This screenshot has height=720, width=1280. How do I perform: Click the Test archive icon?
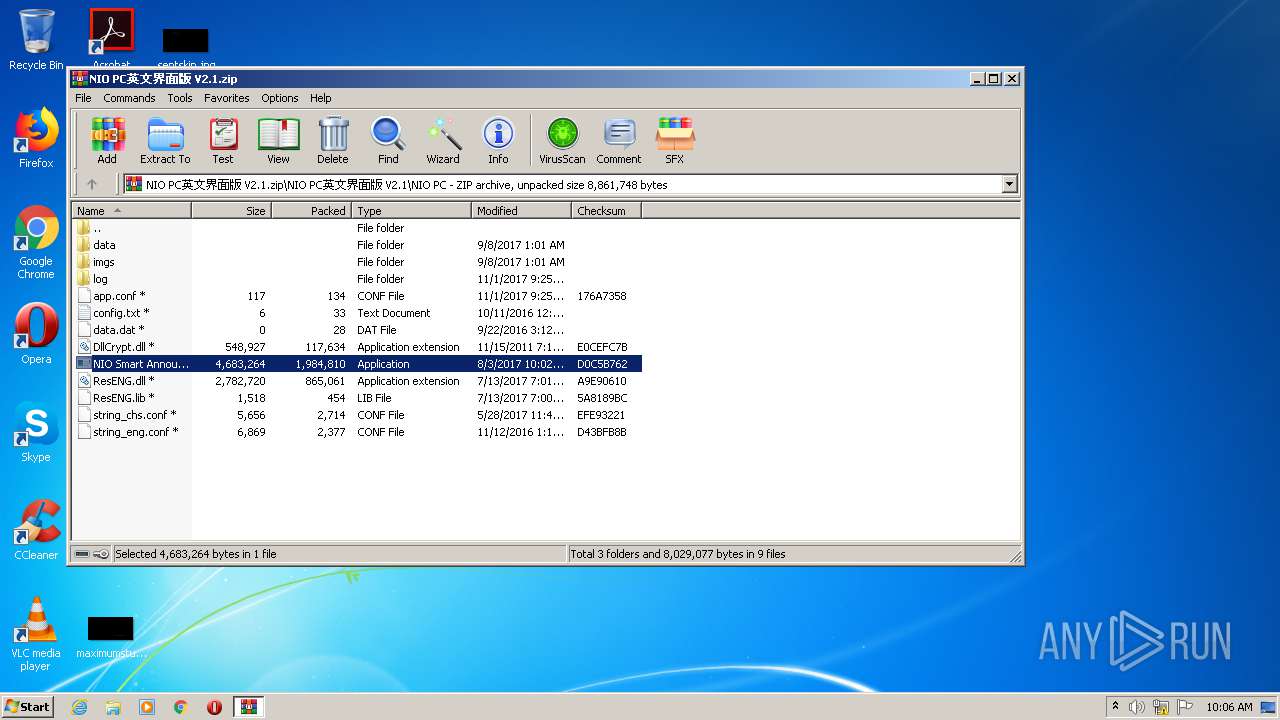(x=223, y=140)
